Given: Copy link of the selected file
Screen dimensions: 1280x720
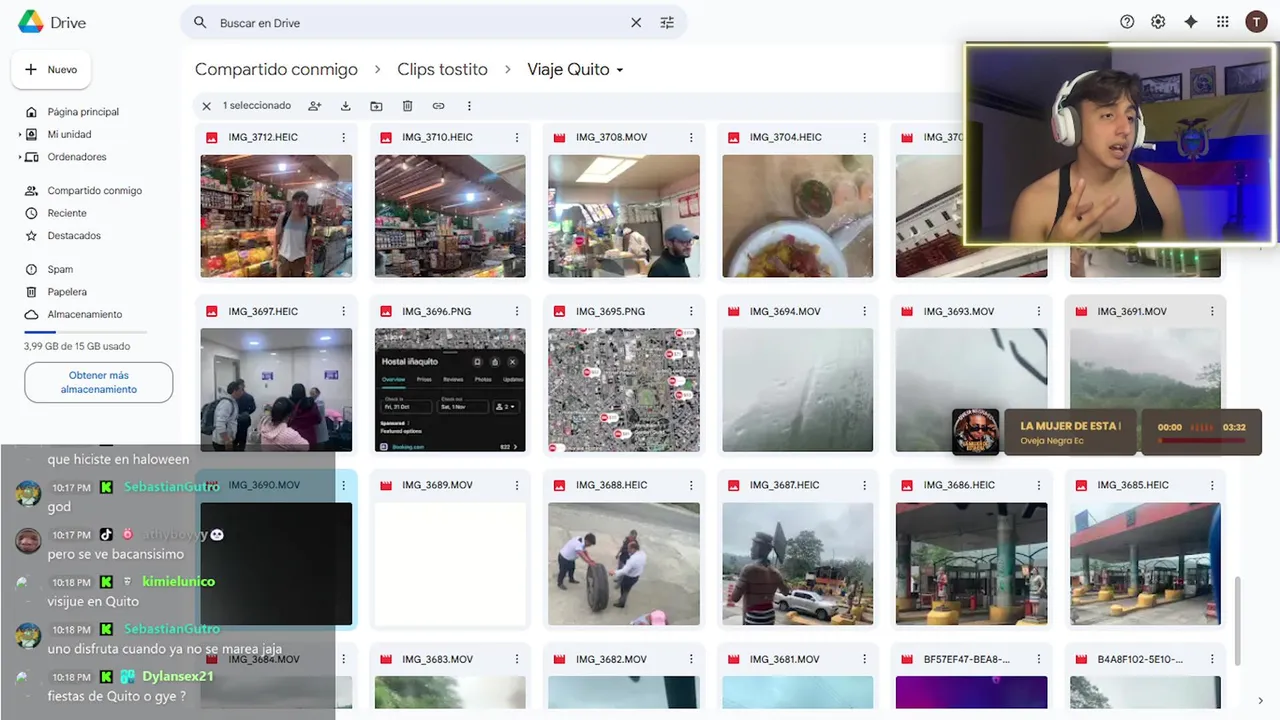Looking at the screenshot, I should pos(438,106).
